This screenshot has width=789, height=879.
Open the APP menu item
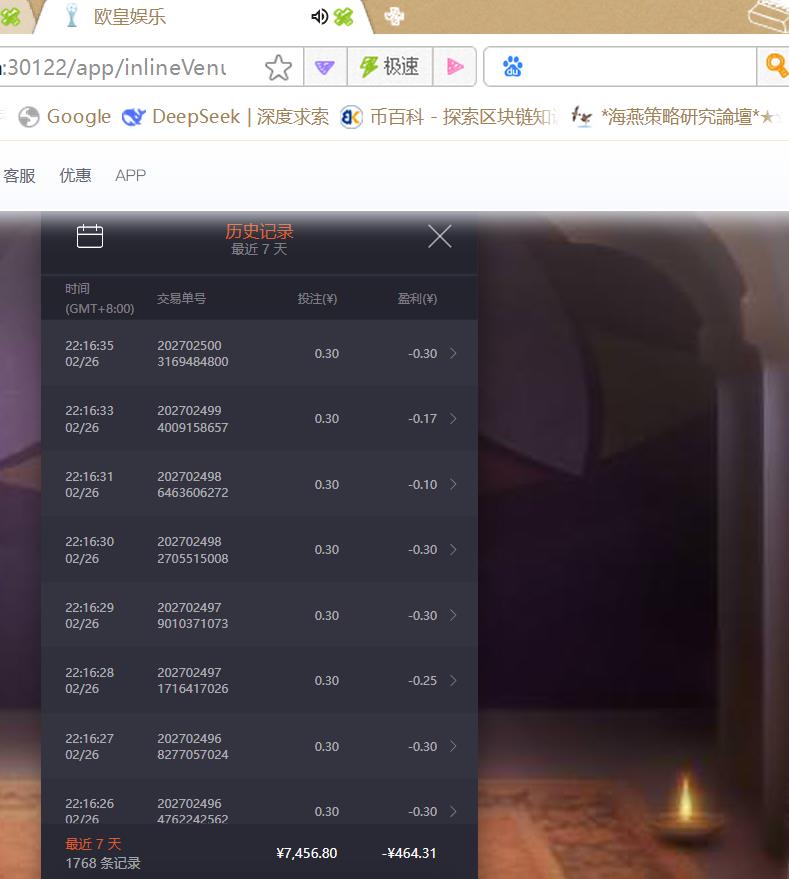131,175
